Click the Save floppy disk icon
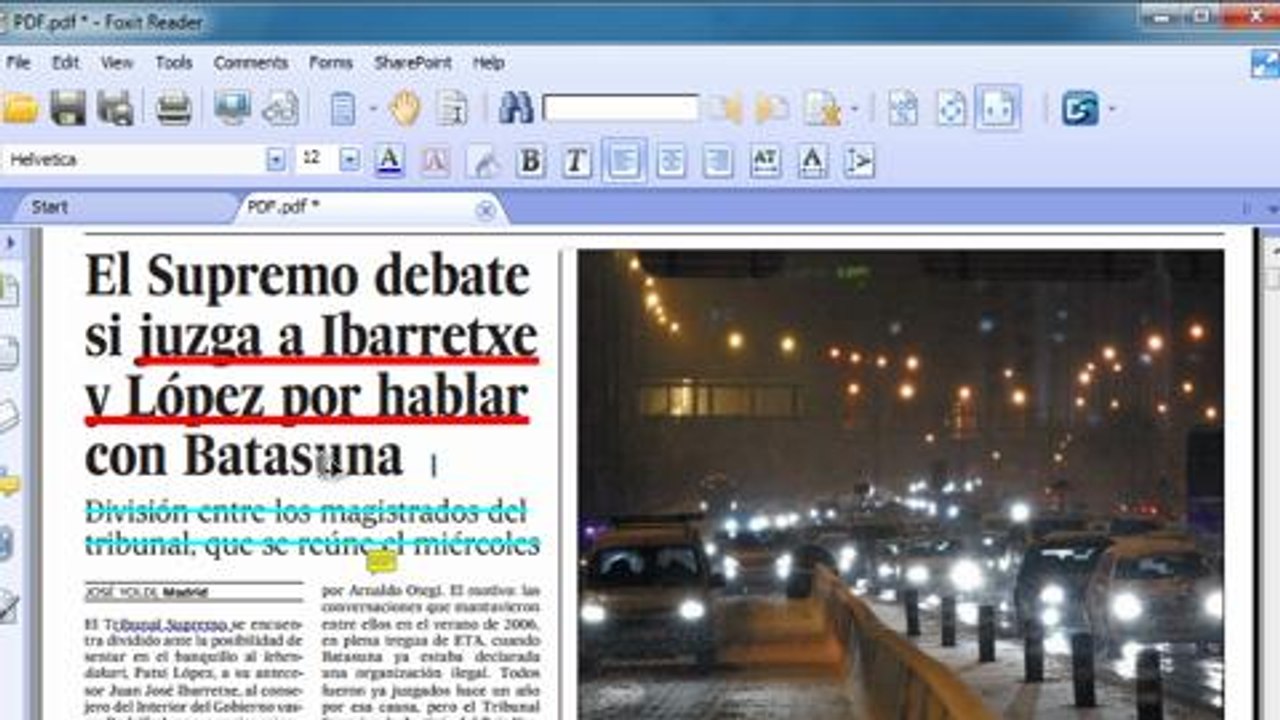This screenshot has width=1280, height=720. tap(68, 108)
